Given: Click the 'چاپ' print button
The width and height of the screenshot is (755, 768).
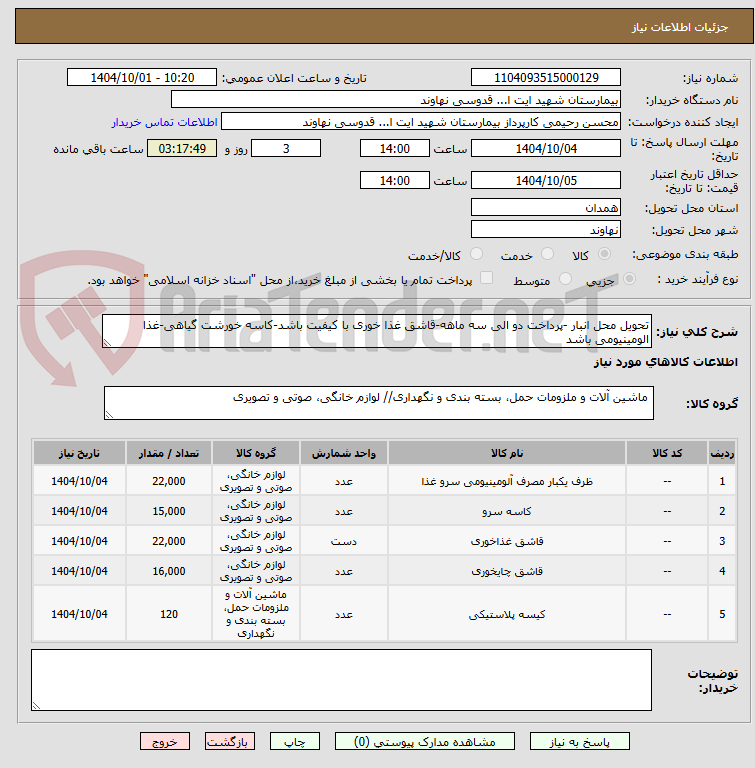Looking at the screenshot, I should (294, 742).
